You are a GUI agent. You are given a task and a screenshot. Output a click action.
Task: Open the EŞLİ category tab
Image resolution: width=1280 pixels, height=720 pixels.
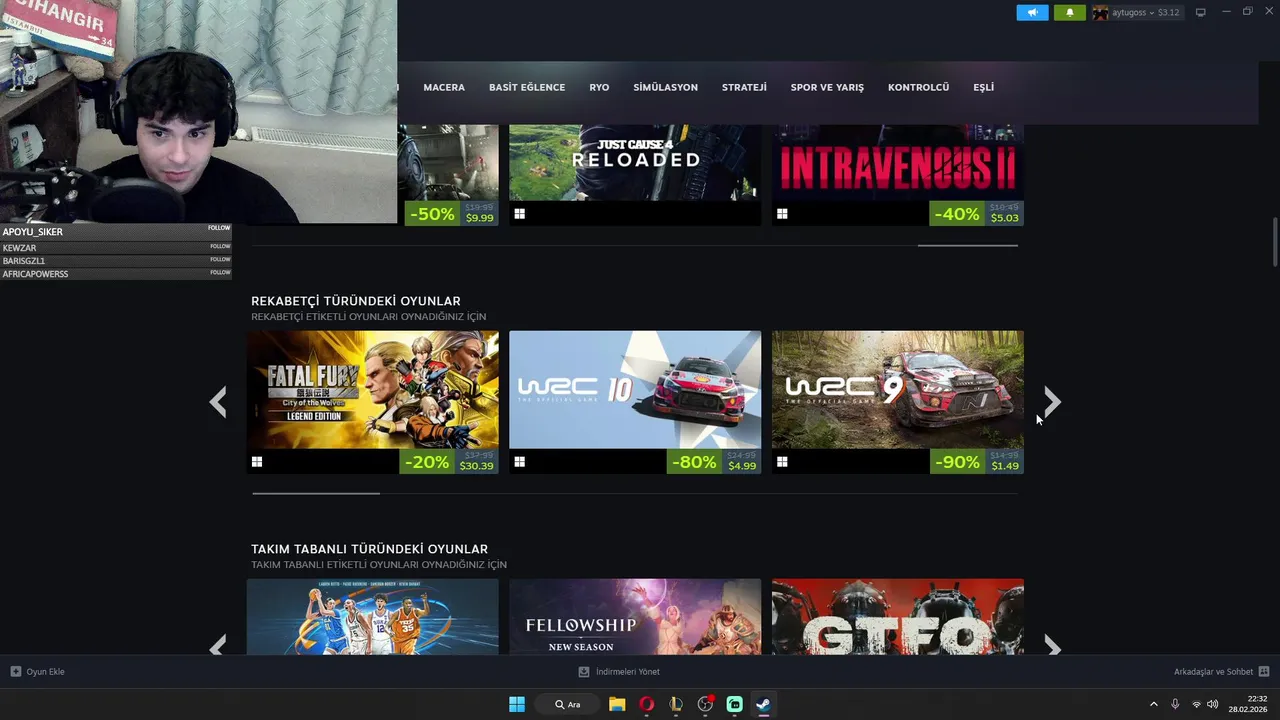(x=983, y=87)
